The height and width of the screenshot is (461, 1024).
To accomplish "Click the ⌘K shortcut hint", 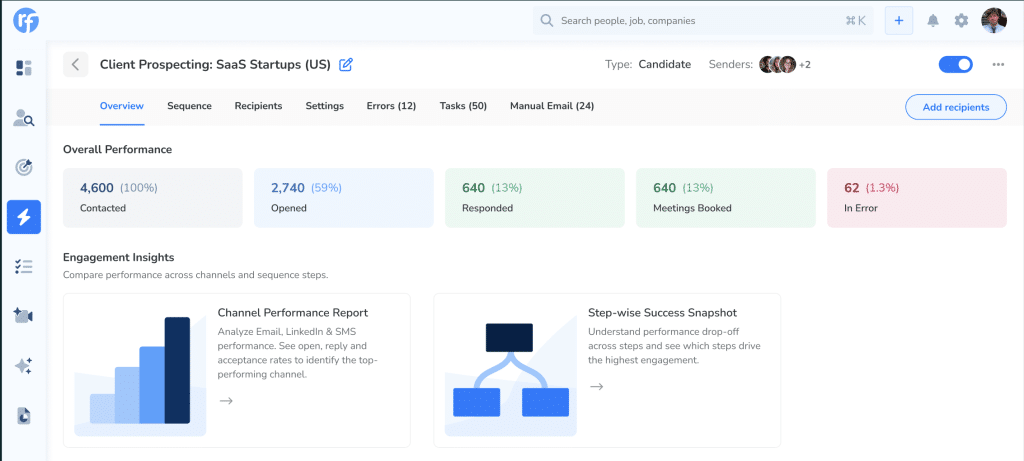I will coord(856,21).
